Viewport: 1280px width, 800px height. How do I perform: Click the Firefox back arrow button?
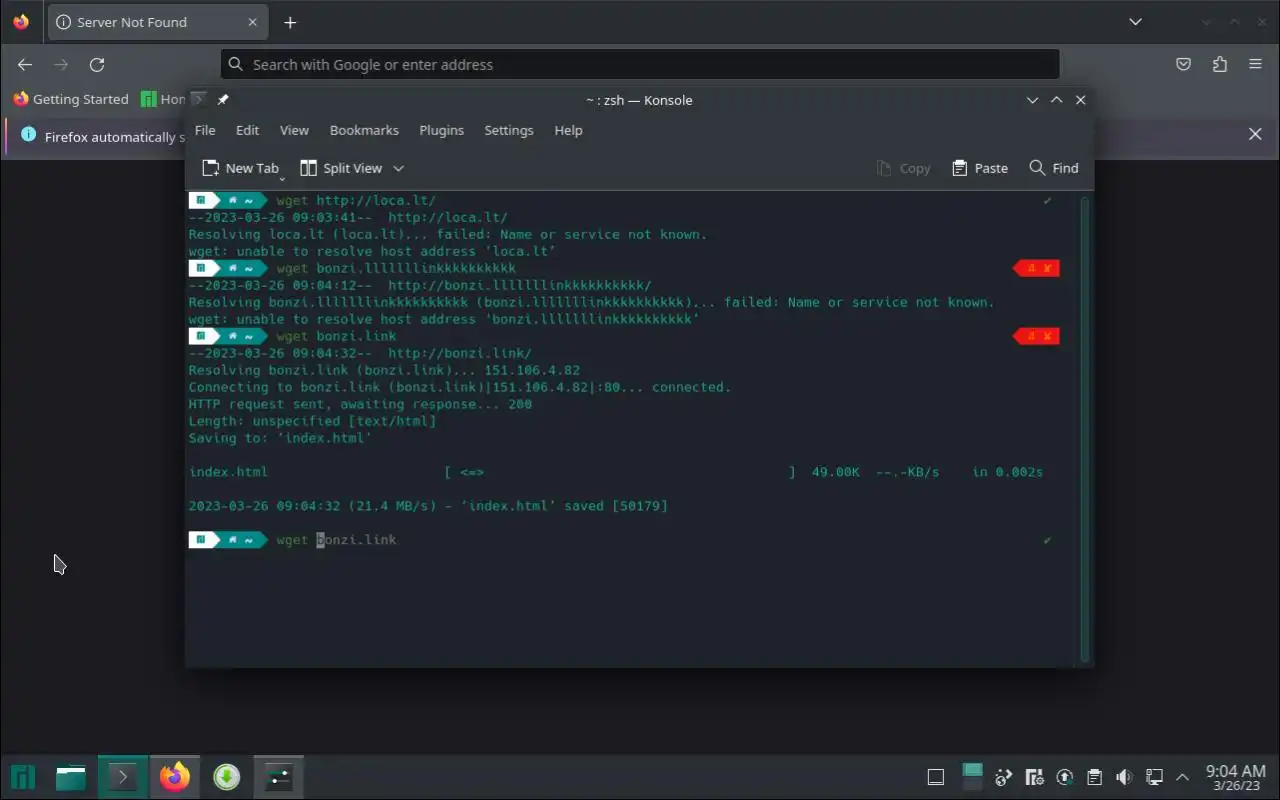tap(25, 64)
